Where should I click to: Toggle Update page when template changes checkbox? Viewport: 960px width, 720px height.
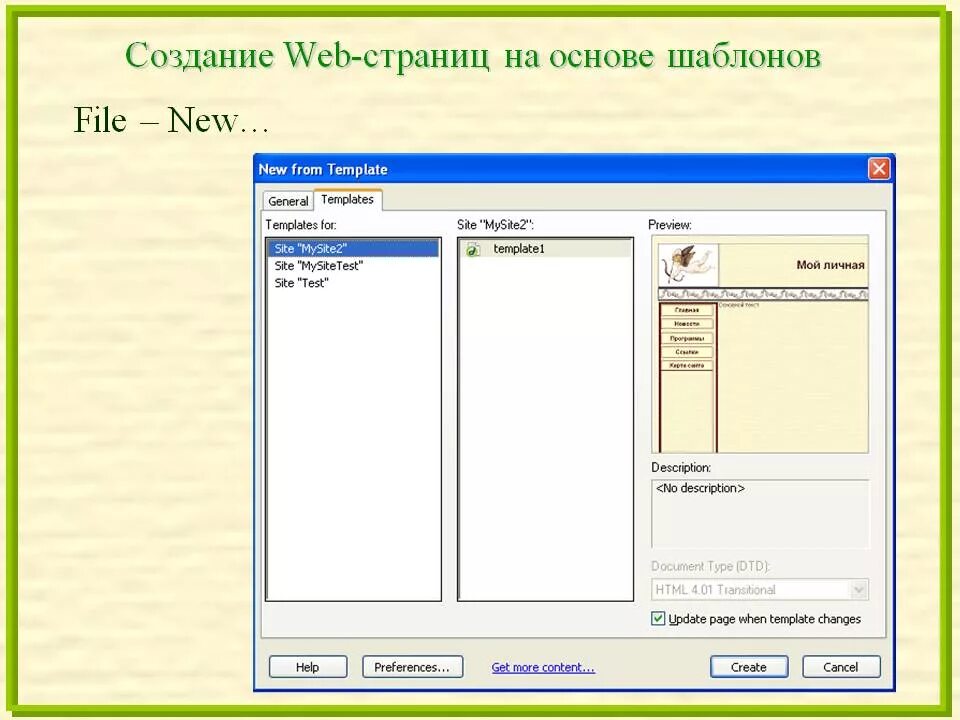tap(658, 618)
